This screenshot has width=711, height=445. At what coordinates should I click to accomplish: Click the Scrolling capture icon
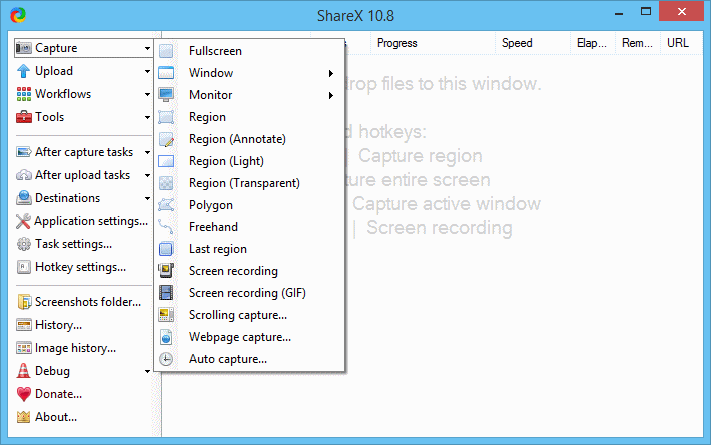(x=166, y=315)
